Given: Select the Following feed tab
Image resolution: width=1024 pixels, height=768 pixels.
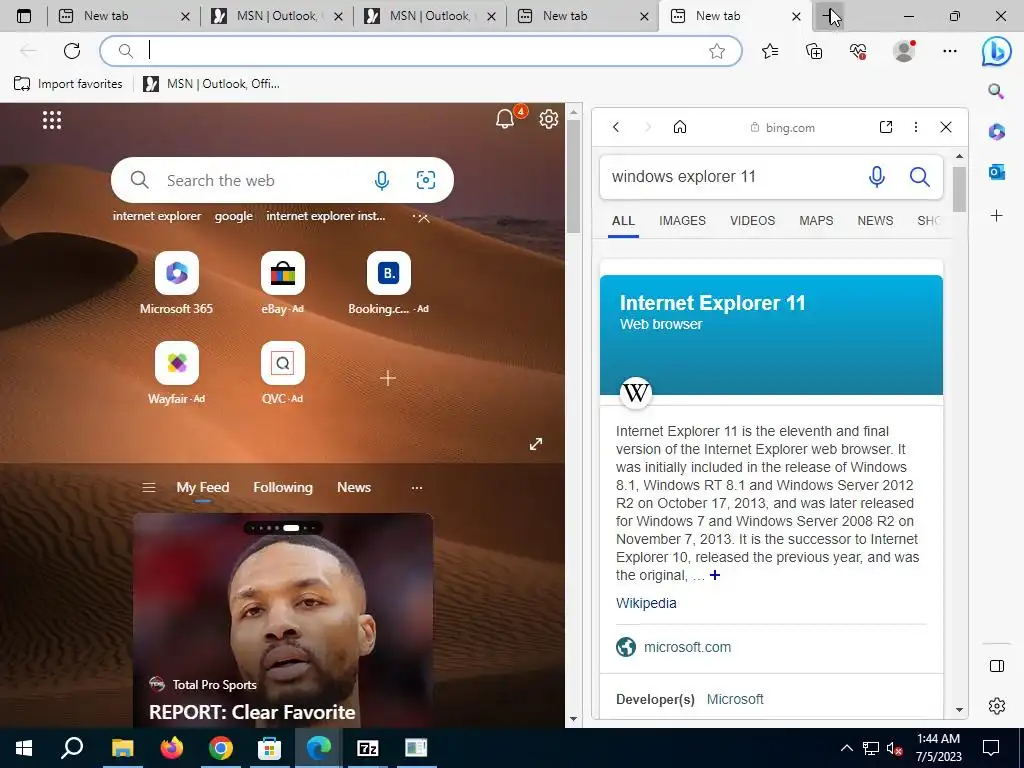Looking at the screenshot, I should coord(283,488).
